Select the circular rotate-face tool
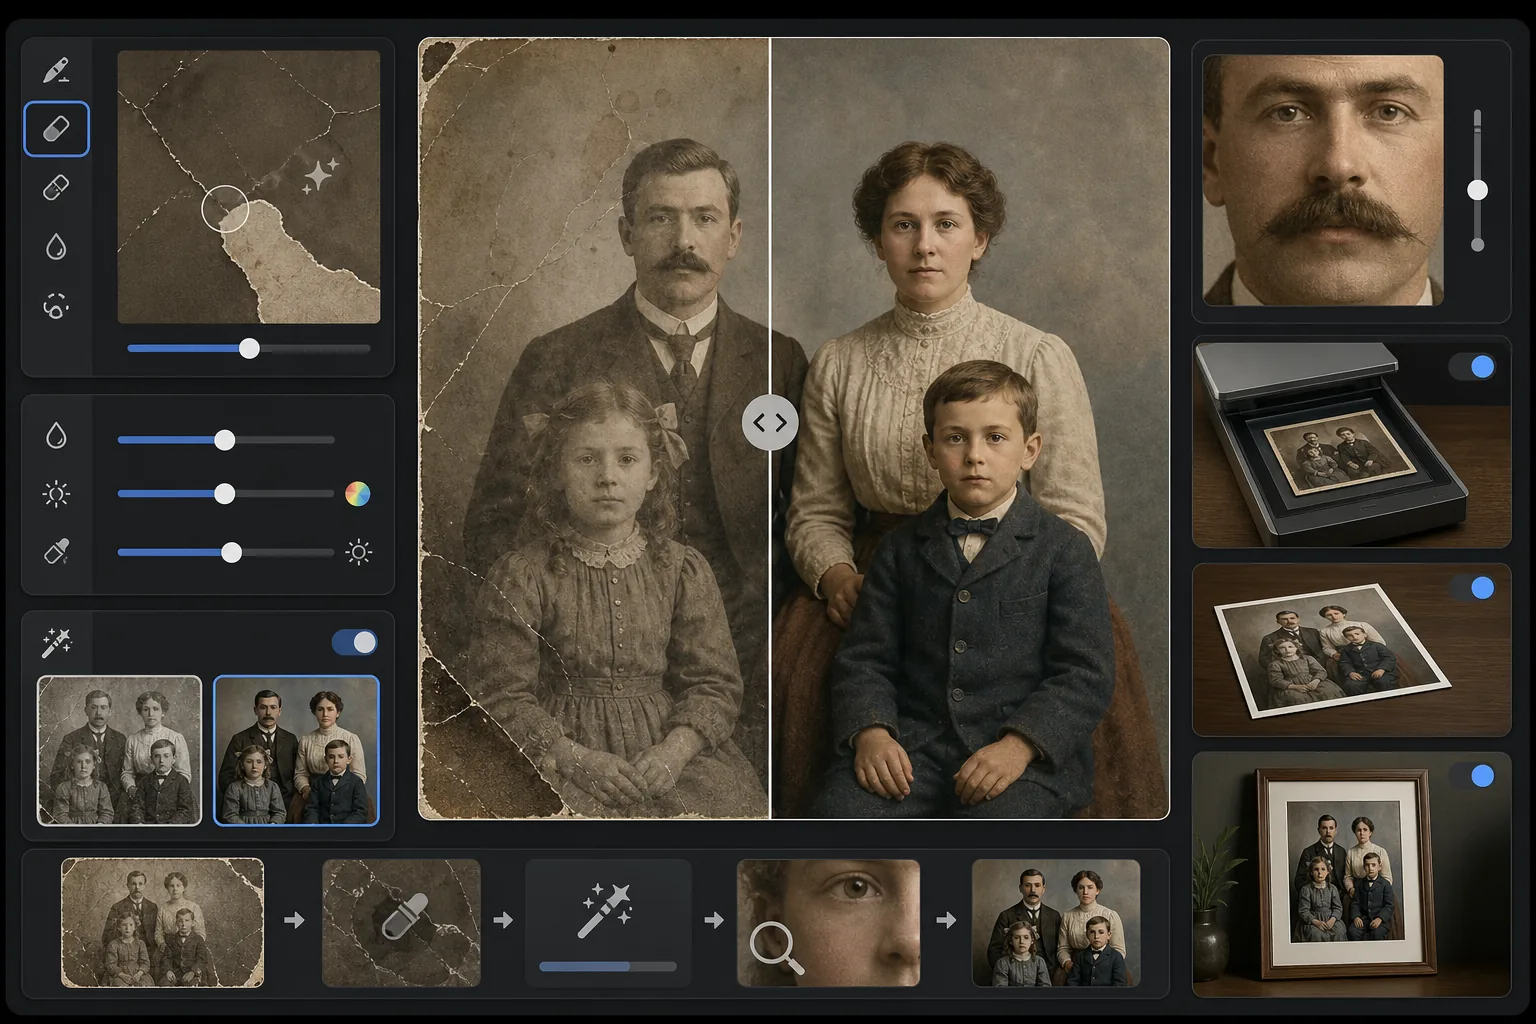1536x1024 pixels. [x=56, y=306]
